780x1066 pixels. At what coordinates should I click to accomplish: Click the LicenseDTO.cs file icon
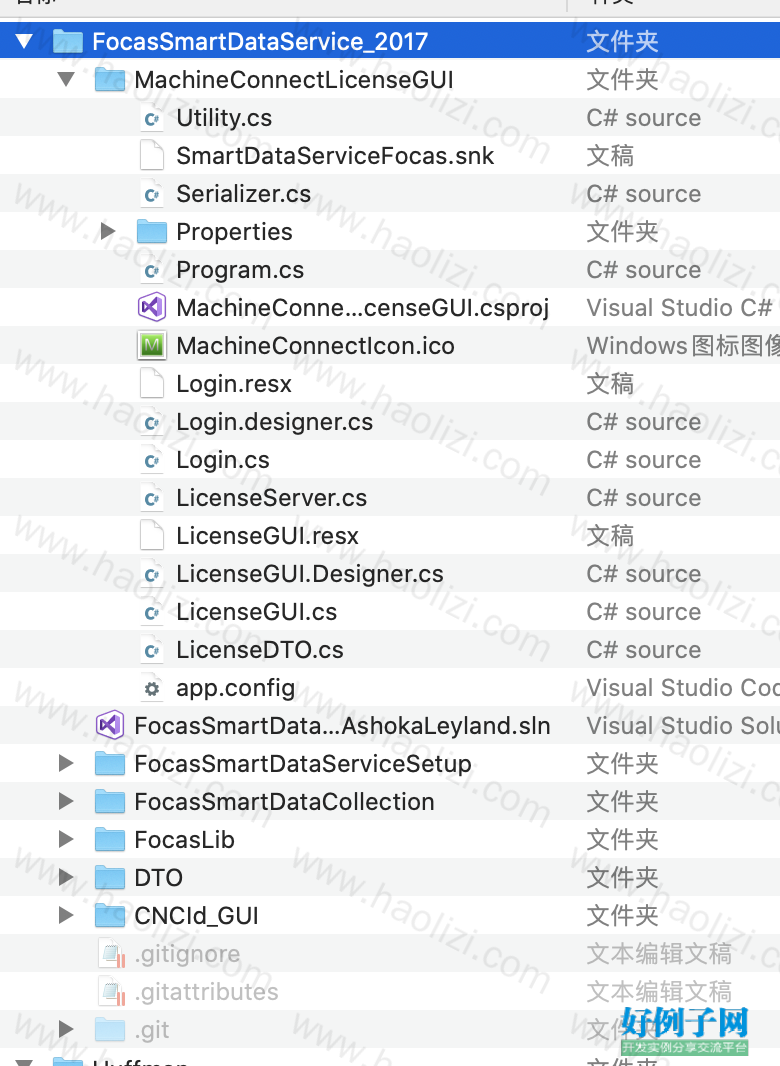pyautogui.click(x=152, y=651)
